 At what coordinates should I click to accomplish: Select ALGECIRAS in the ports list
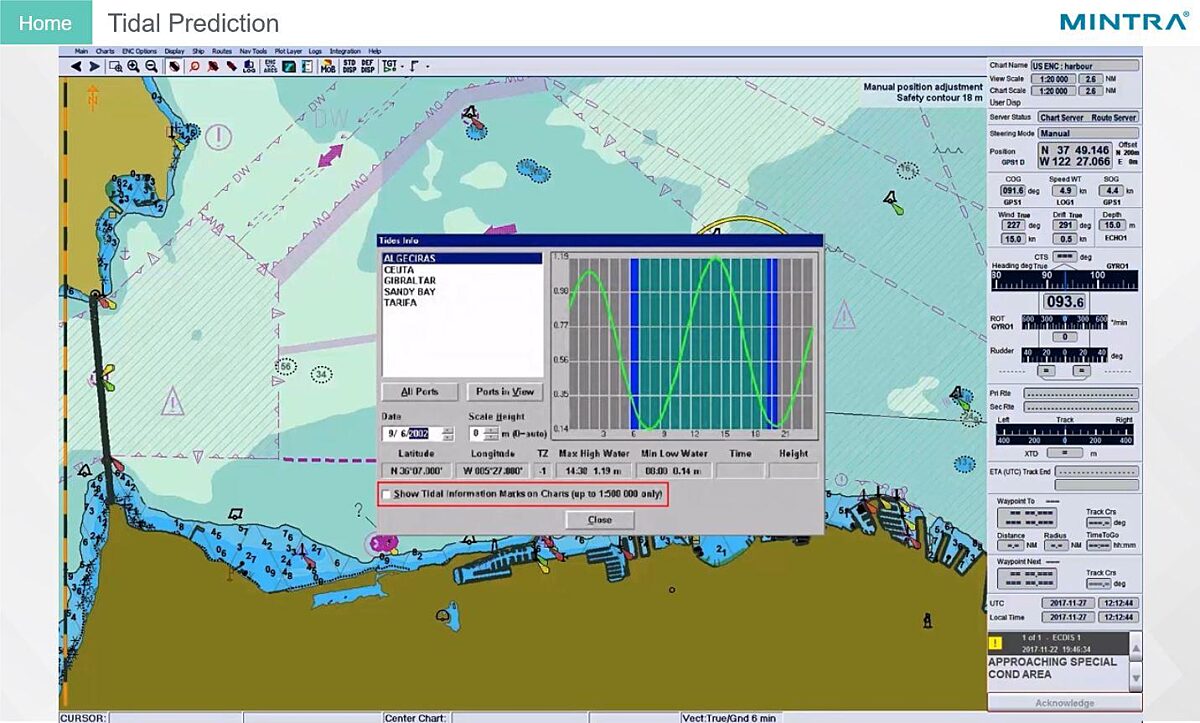click(x=462, y=258)
